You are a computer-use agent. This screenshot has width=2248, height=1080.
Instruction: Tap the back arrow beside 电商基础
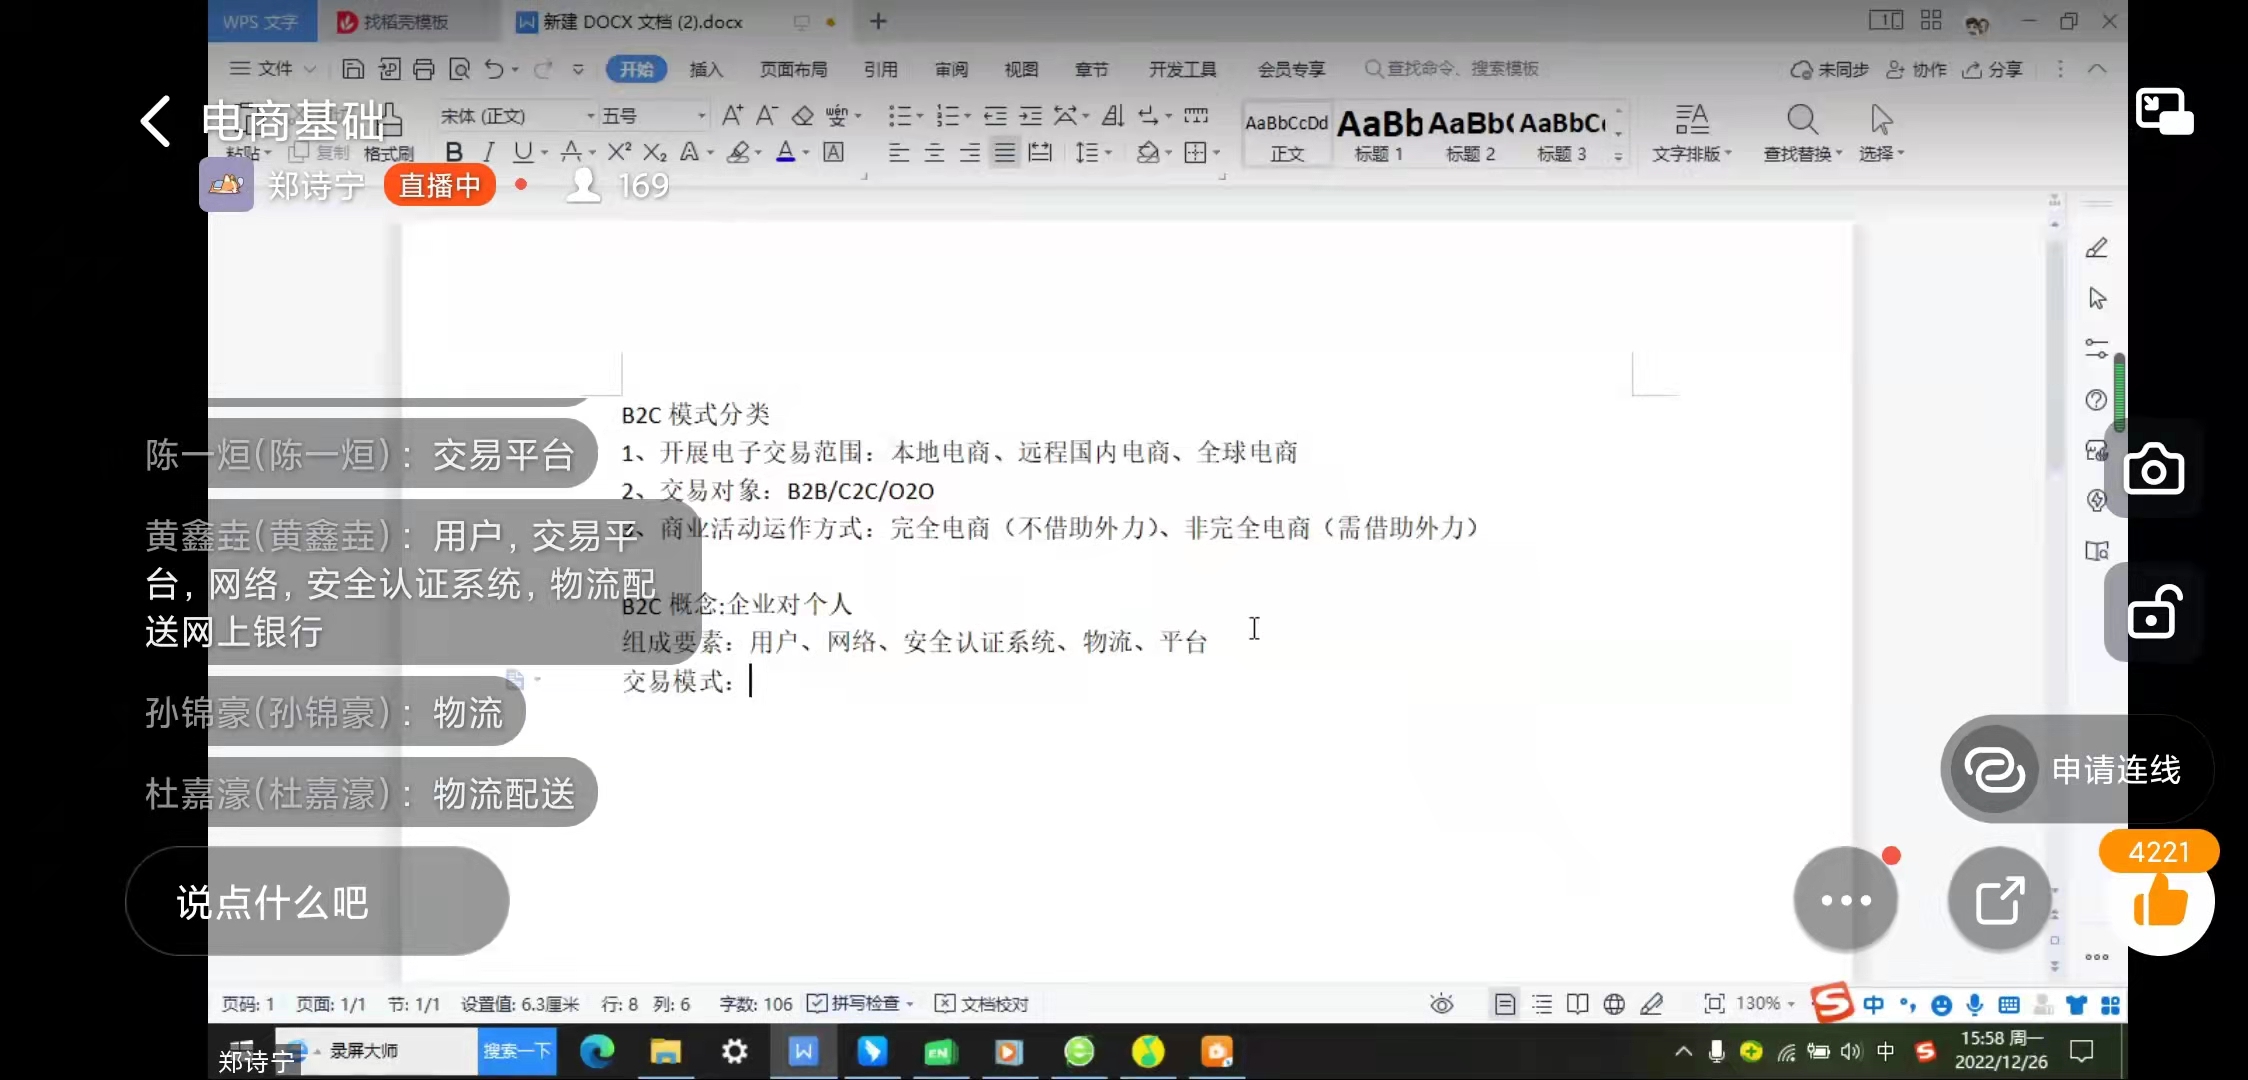click(156, 122)
